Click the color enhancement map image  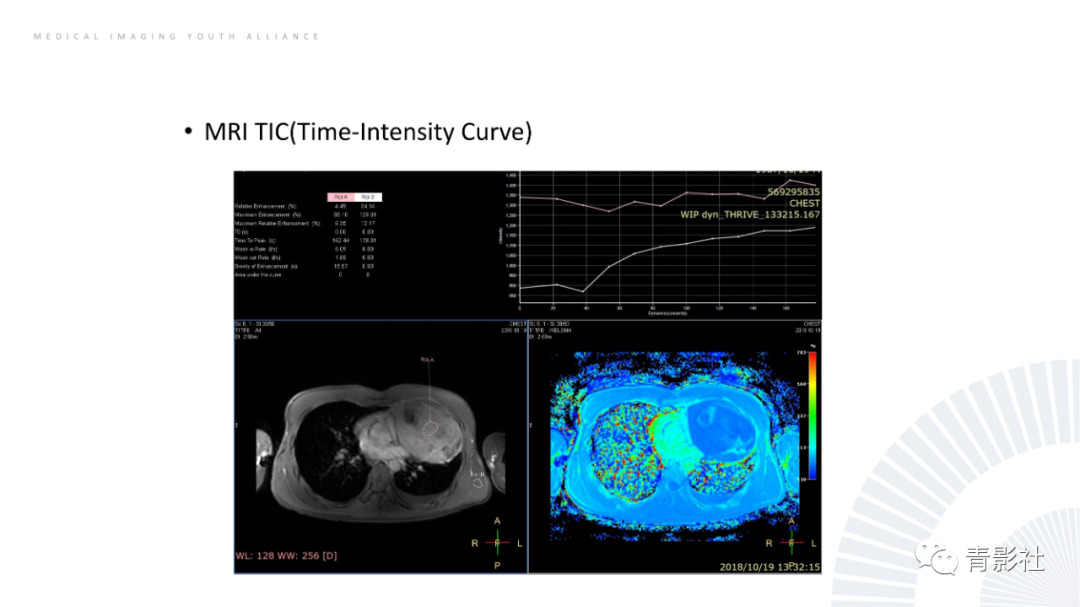click(674, 446)
